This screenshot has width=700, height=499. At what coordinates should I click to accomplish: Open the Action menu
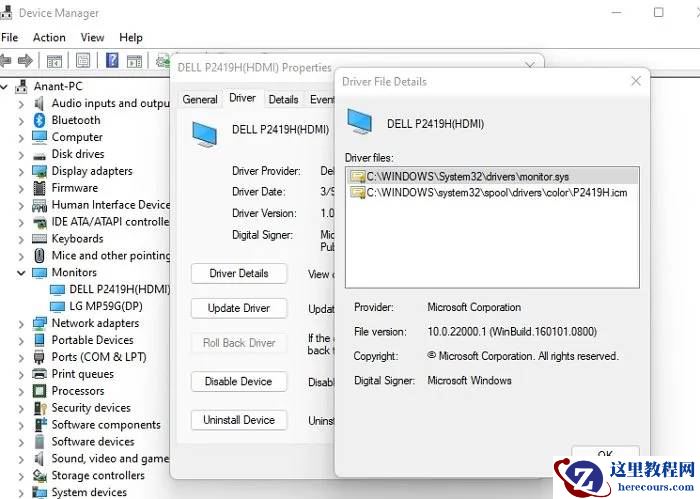pos(49,37)
